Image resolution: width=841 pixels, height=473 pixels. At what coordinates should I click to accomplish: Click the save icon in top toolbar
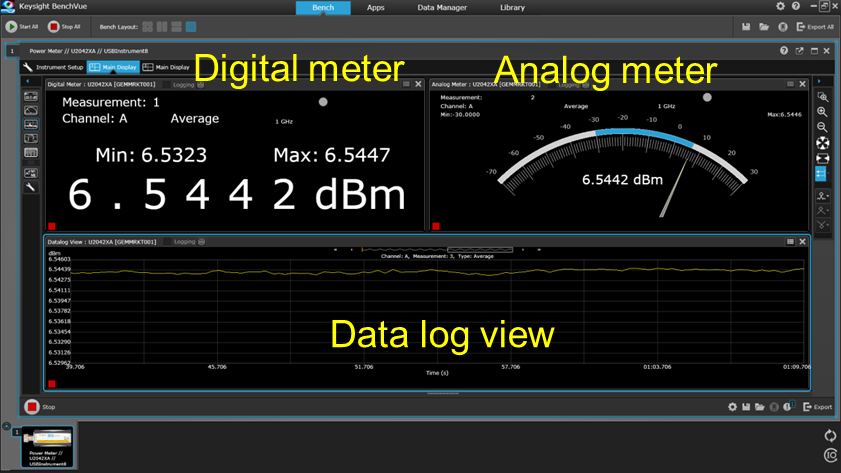[x=746, y=26]
